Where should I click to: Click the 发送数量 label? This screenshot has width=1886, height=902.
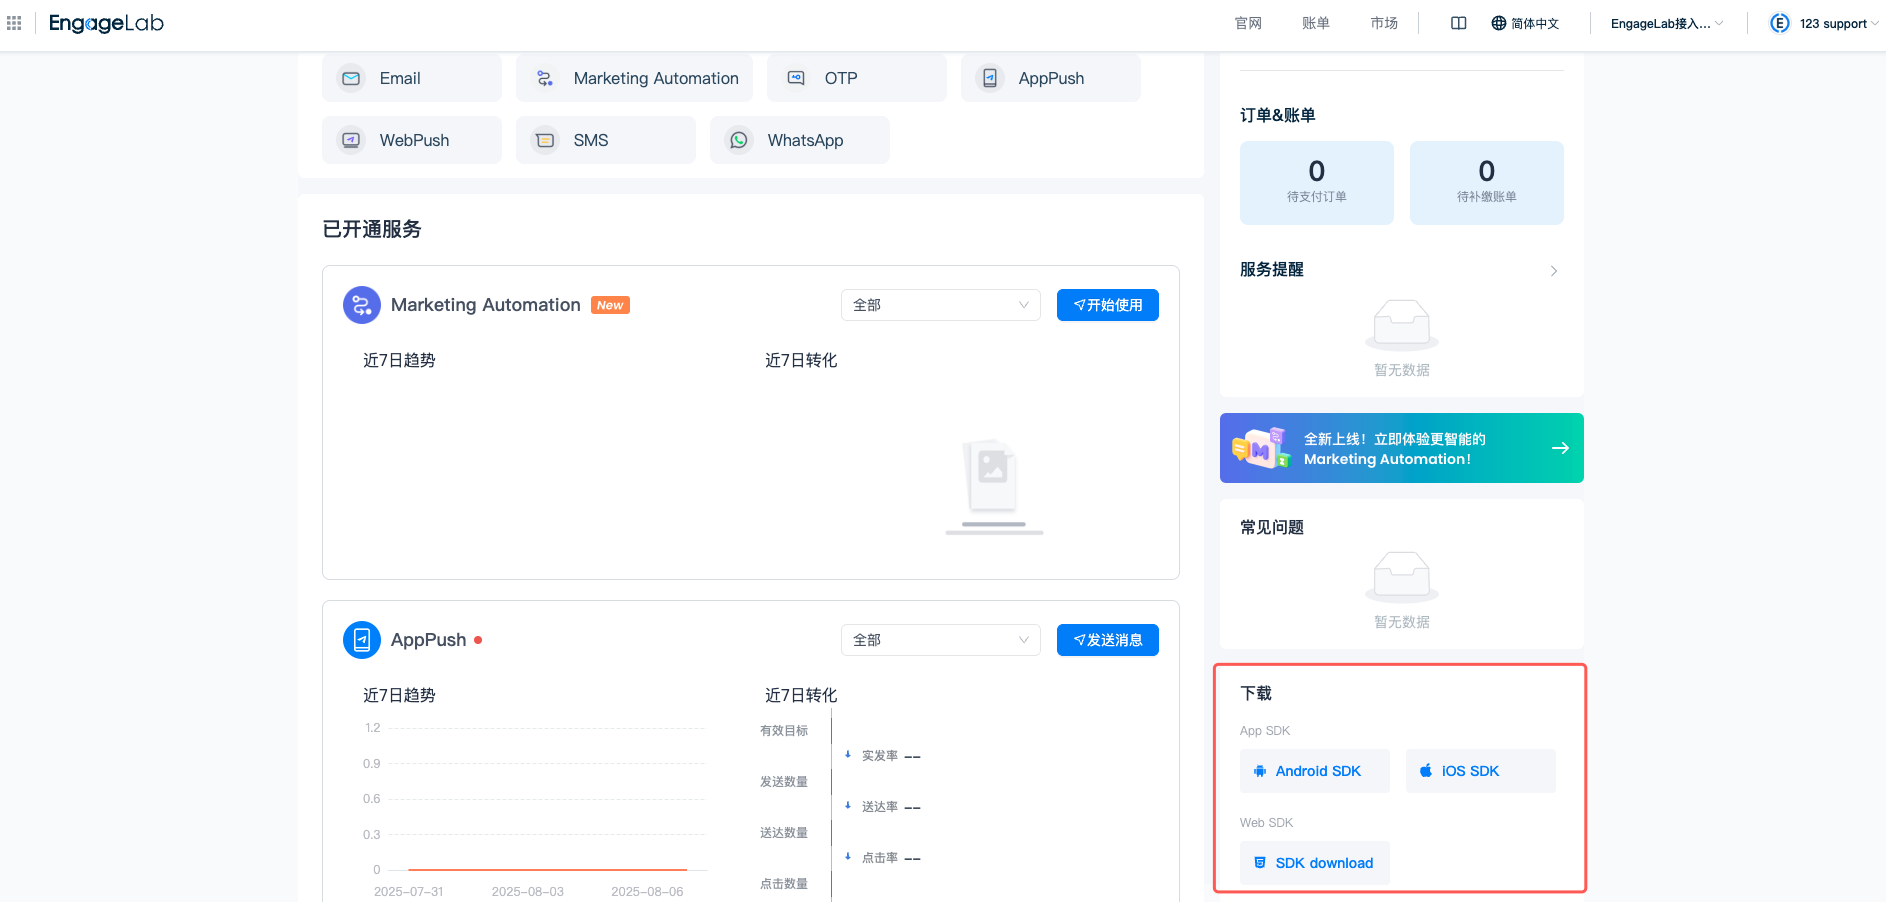click(784, 782)
